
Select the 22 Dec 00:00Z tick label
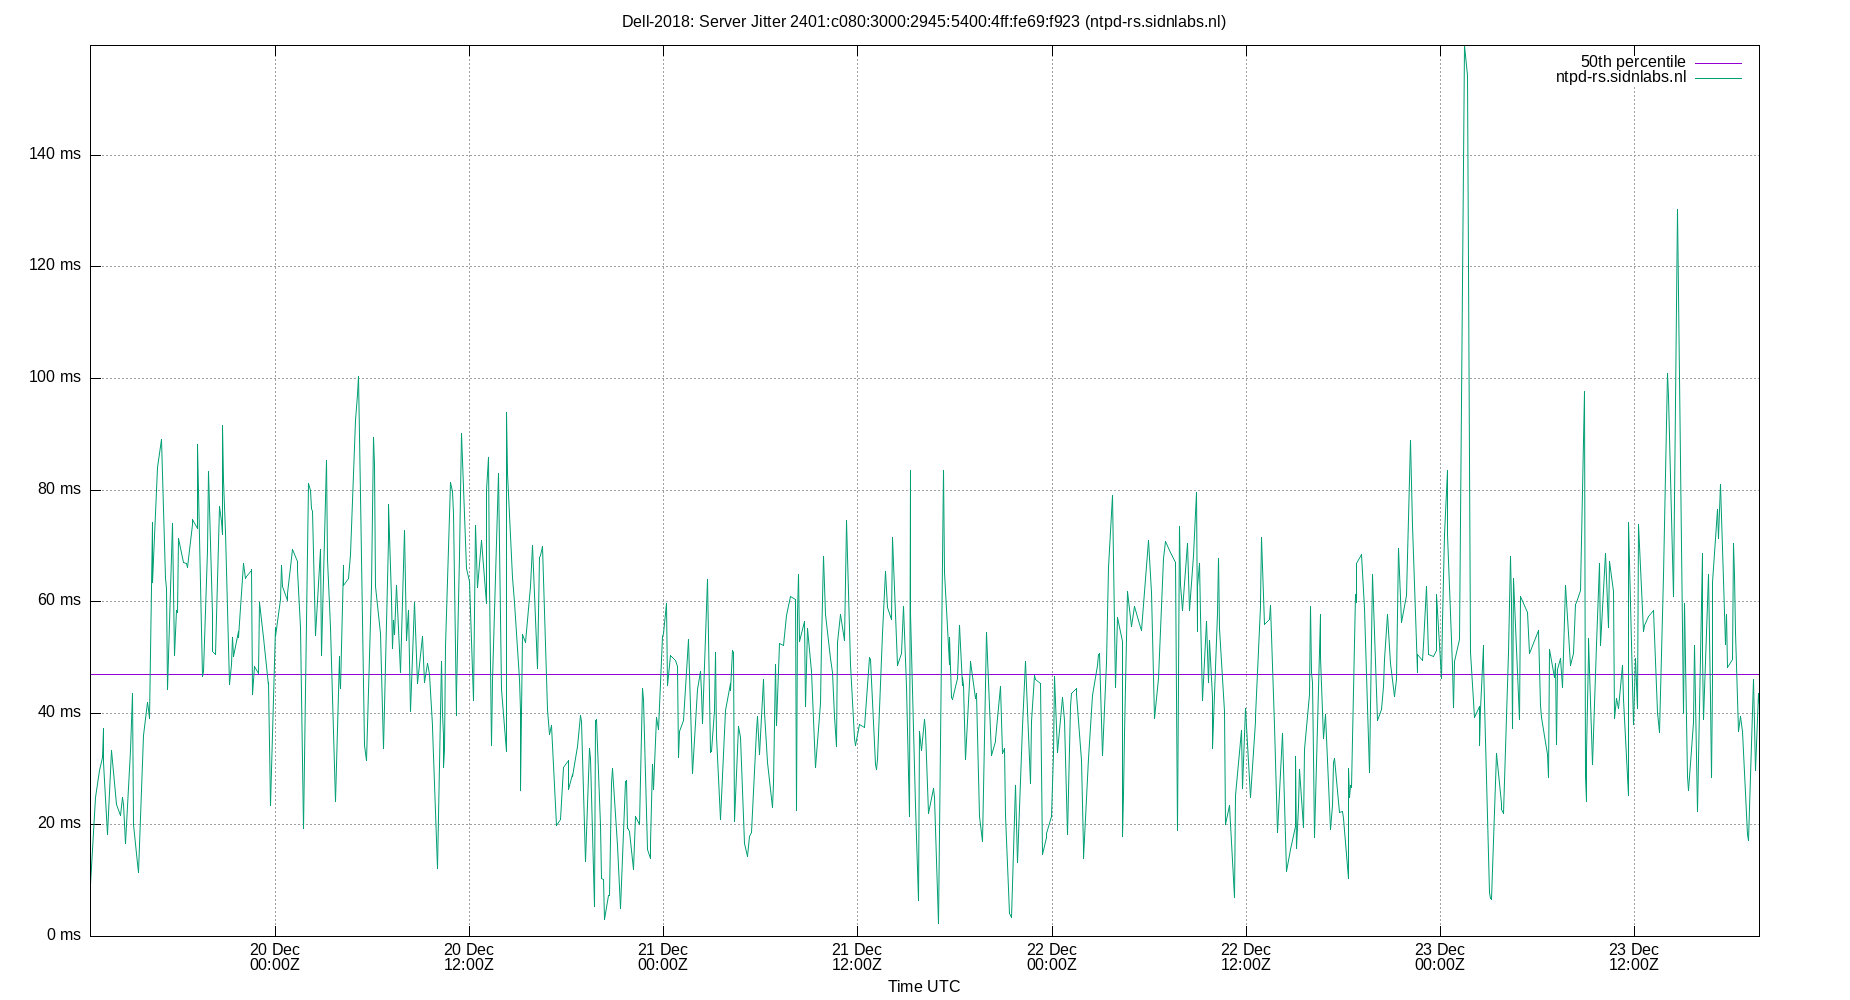(1050, 957)
